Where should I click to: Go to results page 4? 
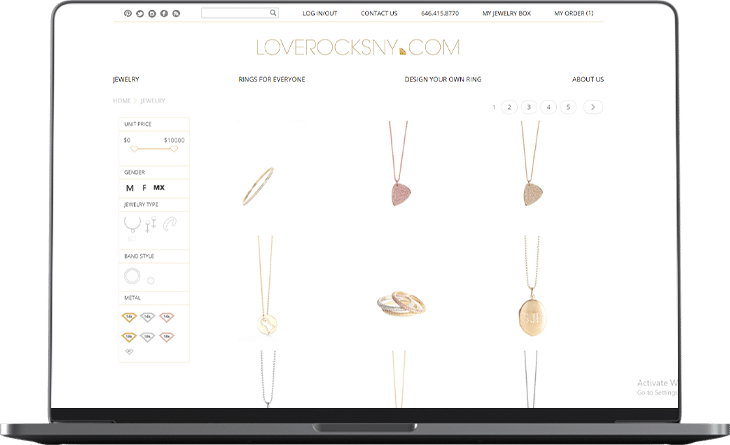coord(548,107)
